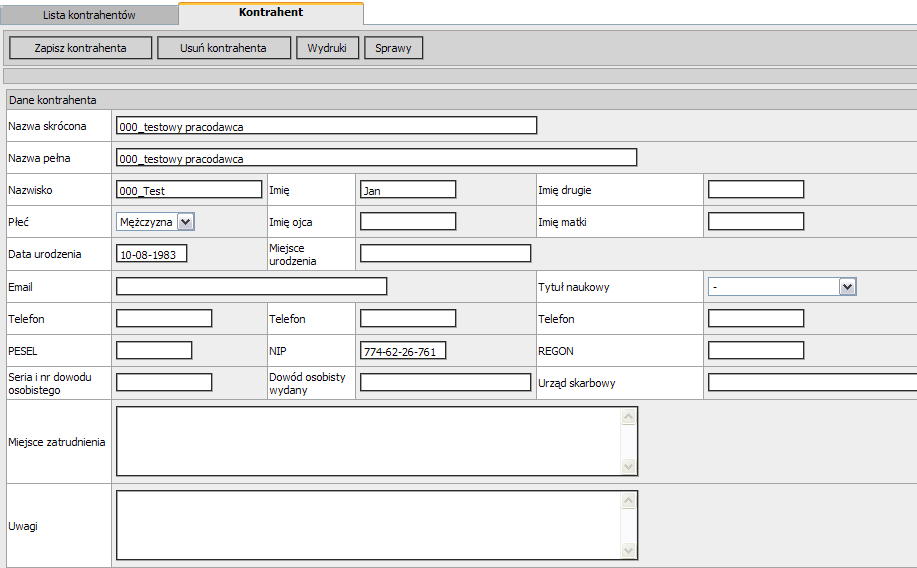Click Usuń kontrahenta button
Screen dimensions: 917x568
(x=223, y=48)
